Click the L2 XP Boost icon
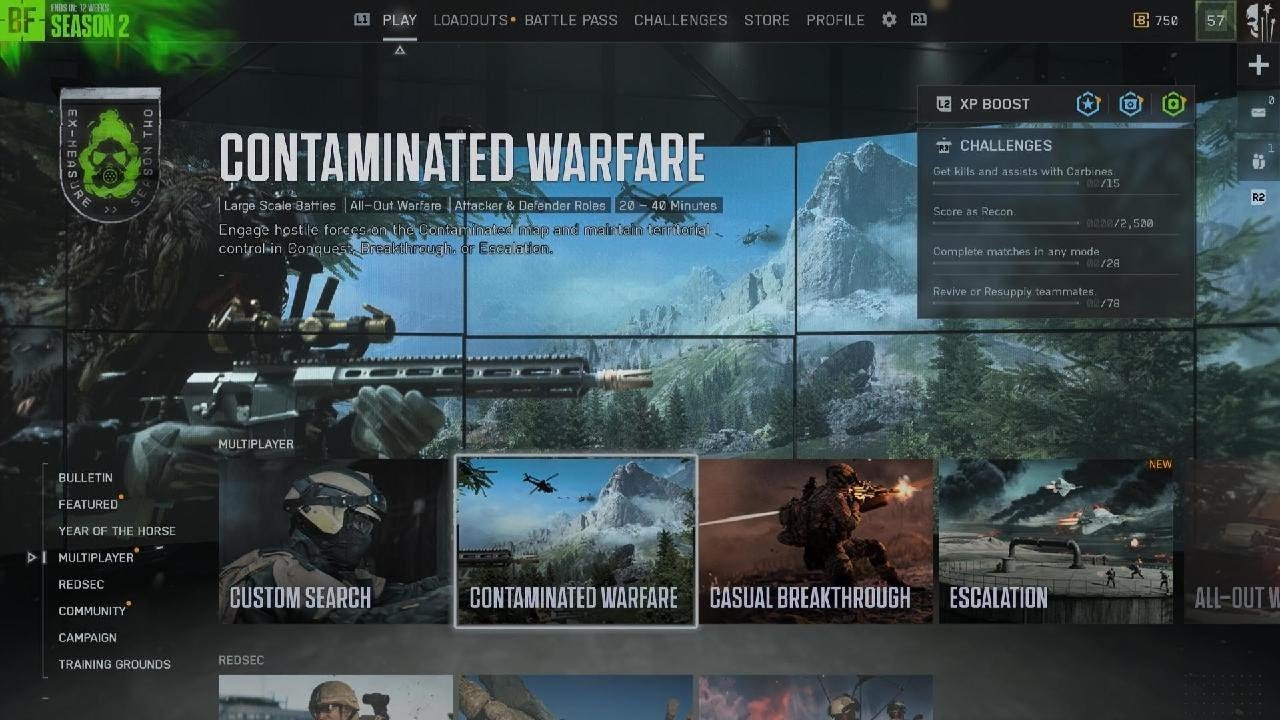This screenshot has width=1280, height=720. tap(943, 104)
